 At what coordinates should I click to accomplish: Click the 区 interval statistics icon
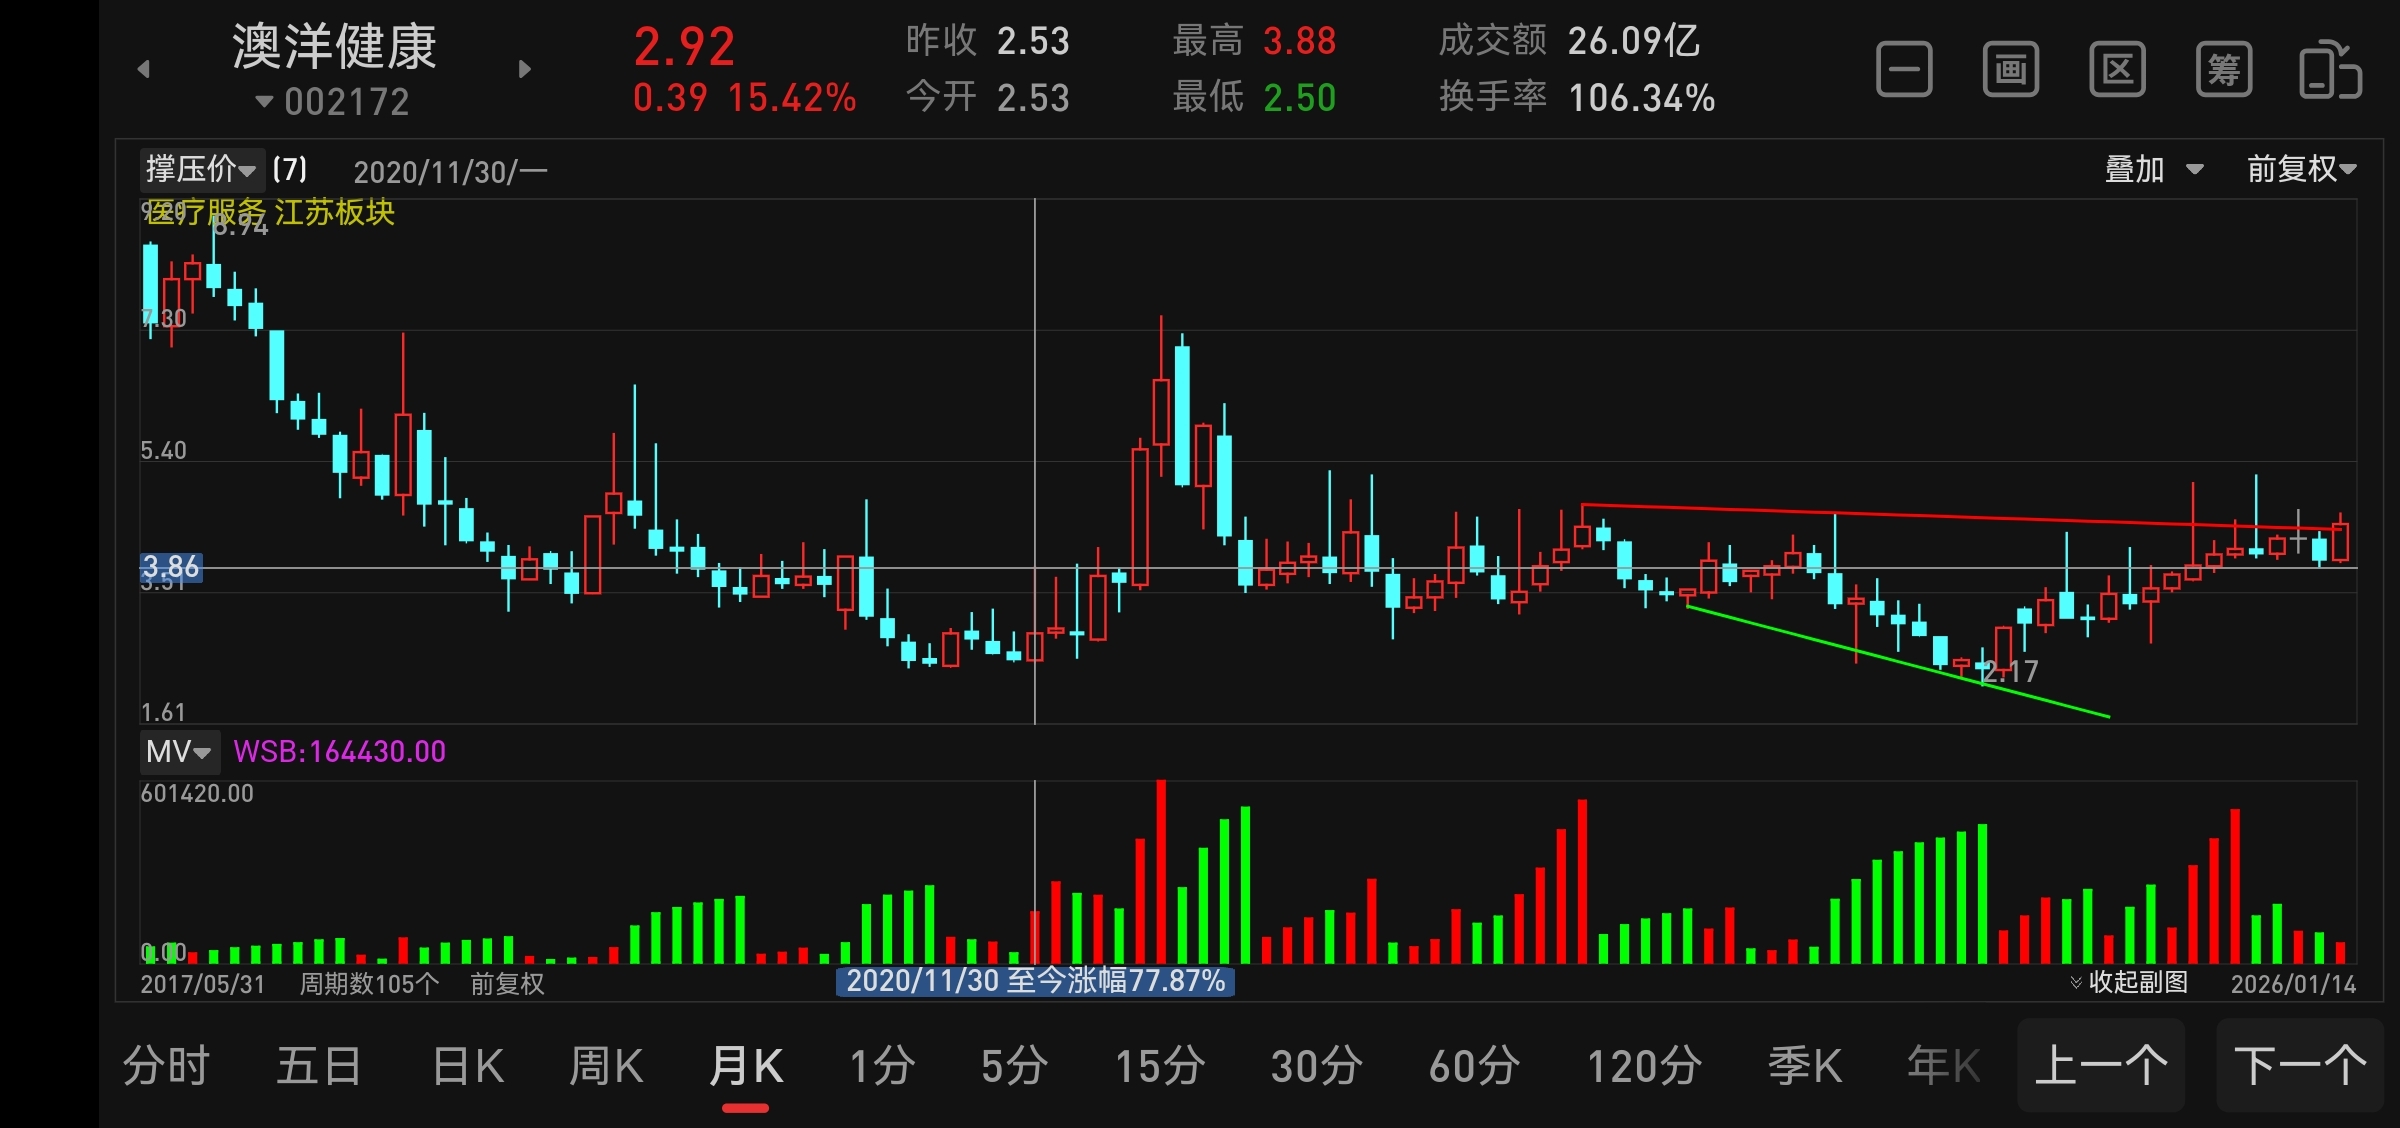point(2117,70)
